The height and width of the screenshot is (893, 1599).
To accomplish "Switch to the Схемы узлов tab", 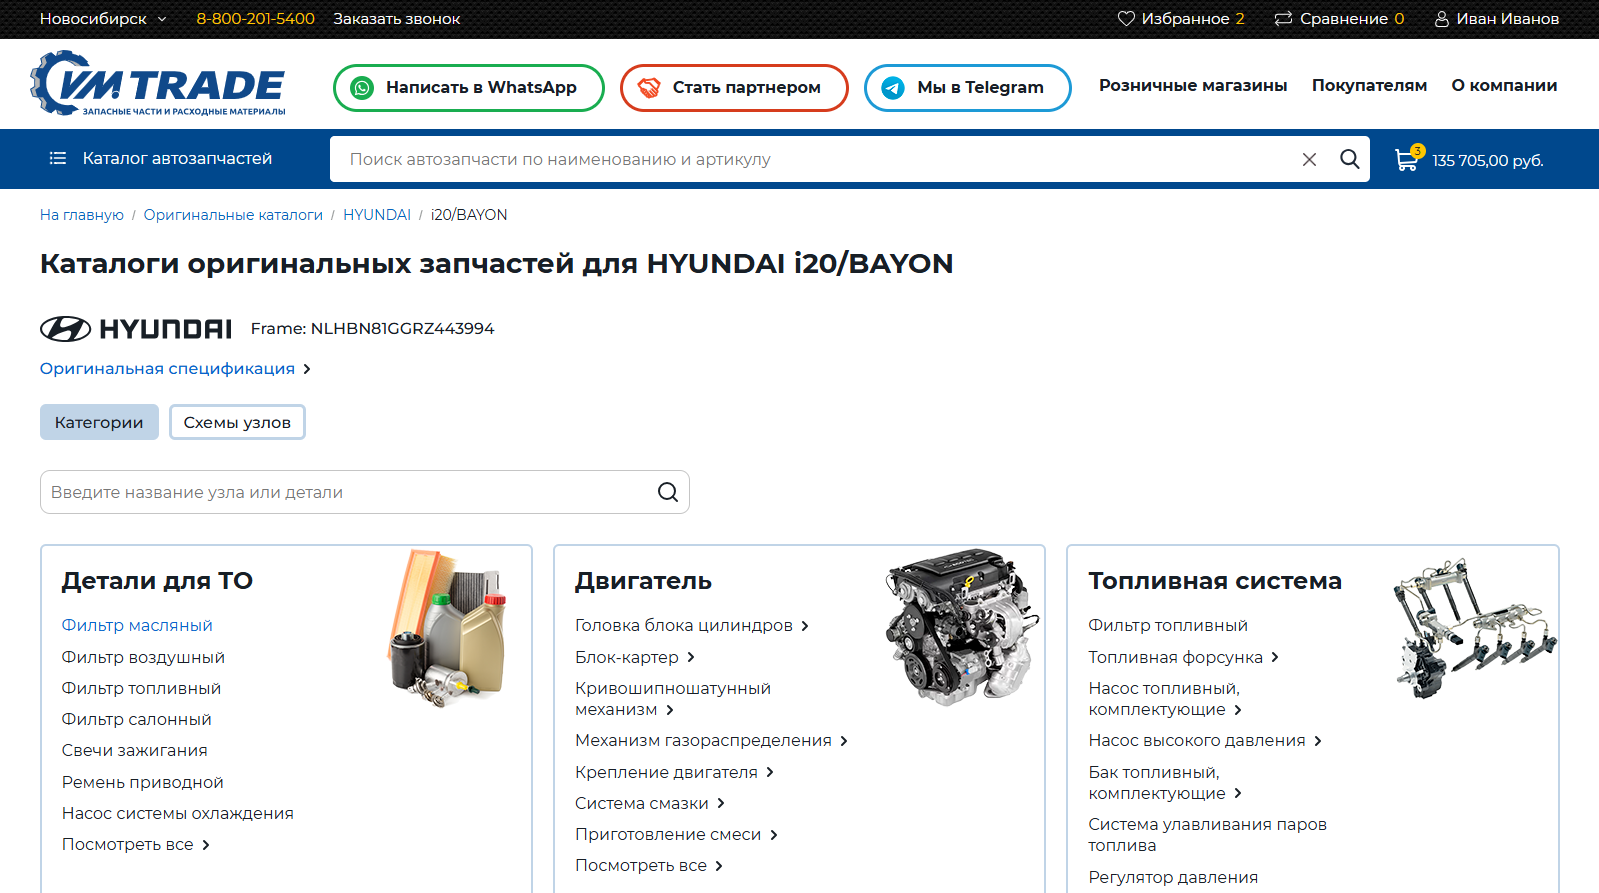I will [237, 422].
